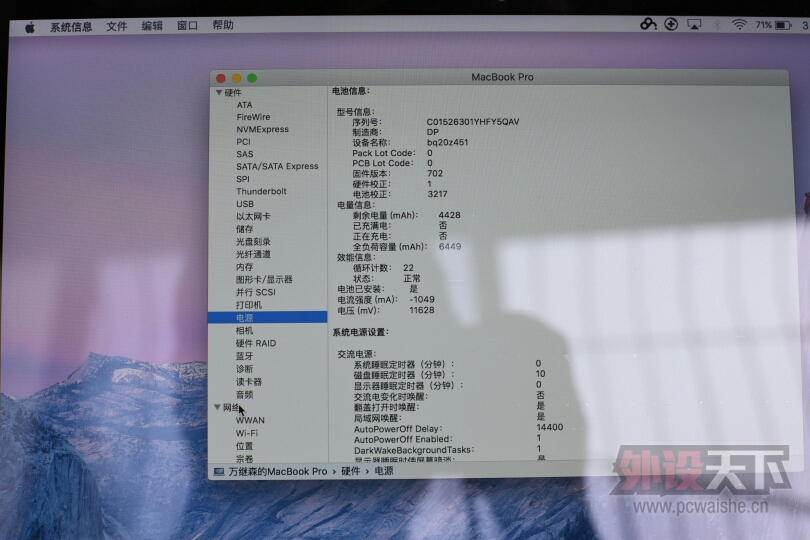Viewport: 810px width, 540px height.
Task: Select Thunderbolt in the hardware list
Action: tap(261, 191)
